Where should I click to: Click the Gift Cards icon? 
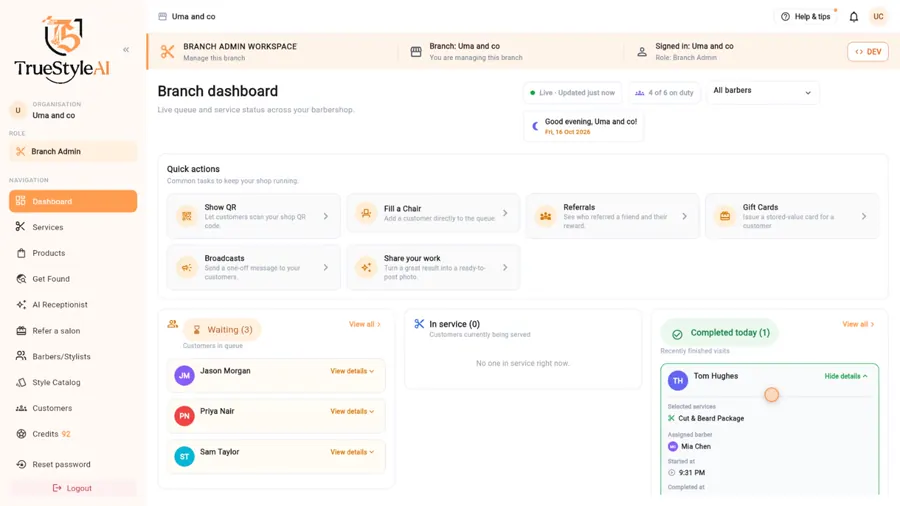pos(725,216)
